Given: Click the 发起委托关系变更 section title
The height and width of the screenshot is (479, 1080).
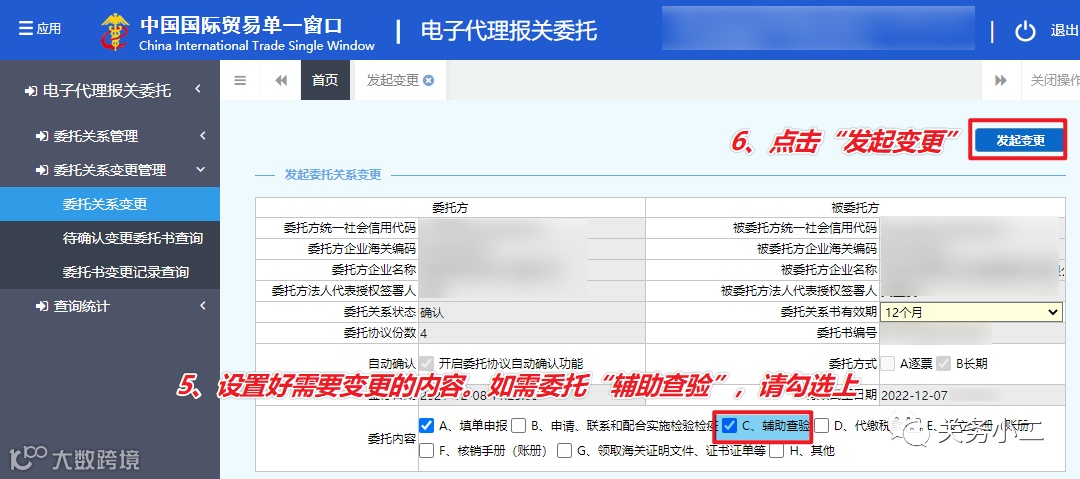Looking at the screenshot, I should click(333, 175).
